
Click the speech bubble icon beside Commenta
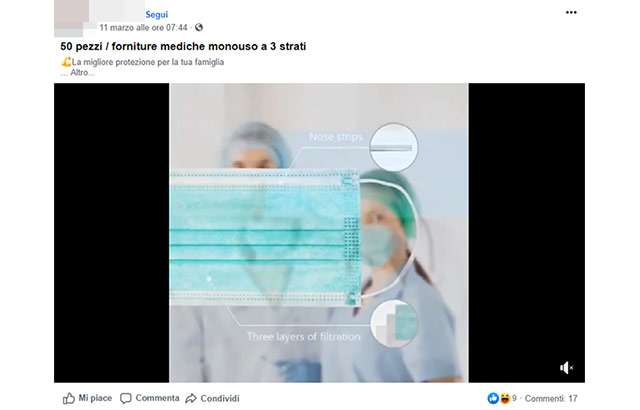click(126, 399)
